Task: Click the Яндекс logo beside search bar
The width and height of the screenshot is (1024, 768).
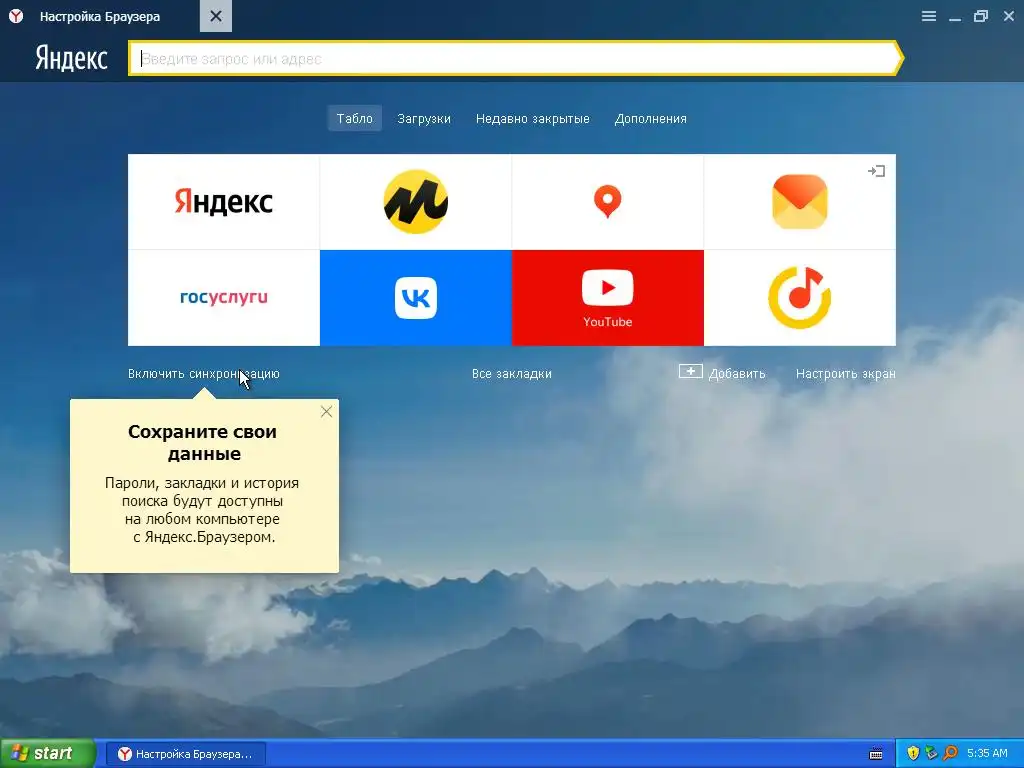Action: 71,58
